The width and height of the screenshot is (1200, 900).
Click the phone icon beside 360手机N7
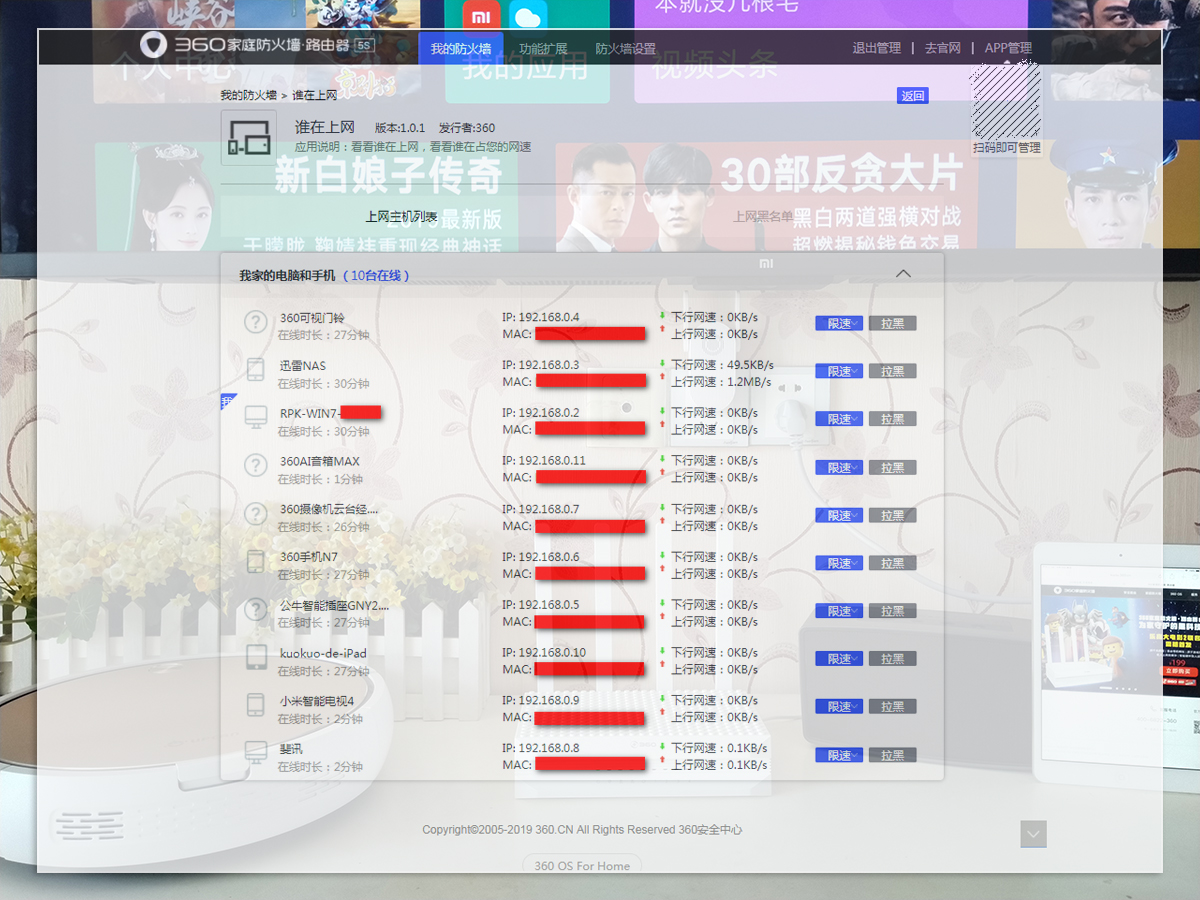point(256,562)
